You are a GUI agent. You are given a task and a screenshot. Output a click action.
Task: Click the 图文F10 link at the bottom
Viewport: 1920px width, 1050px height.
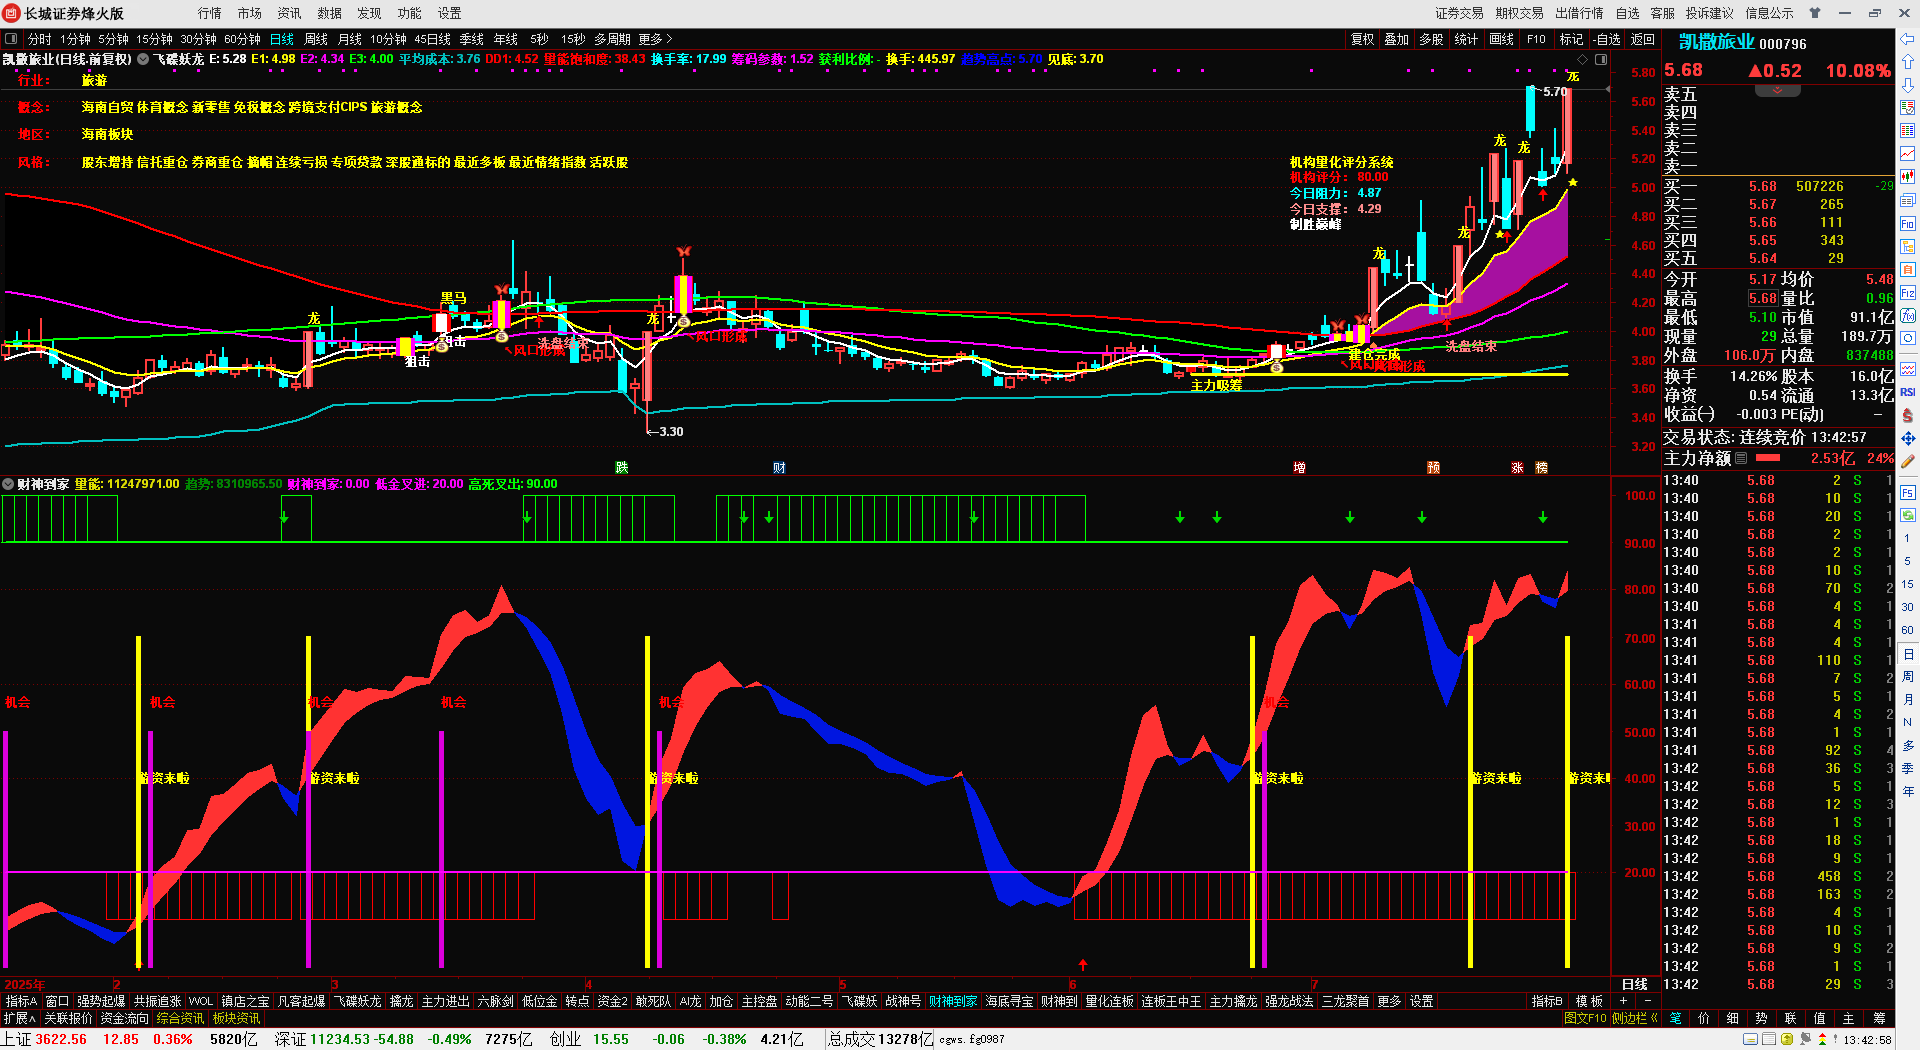(x=1586, y=1018)
